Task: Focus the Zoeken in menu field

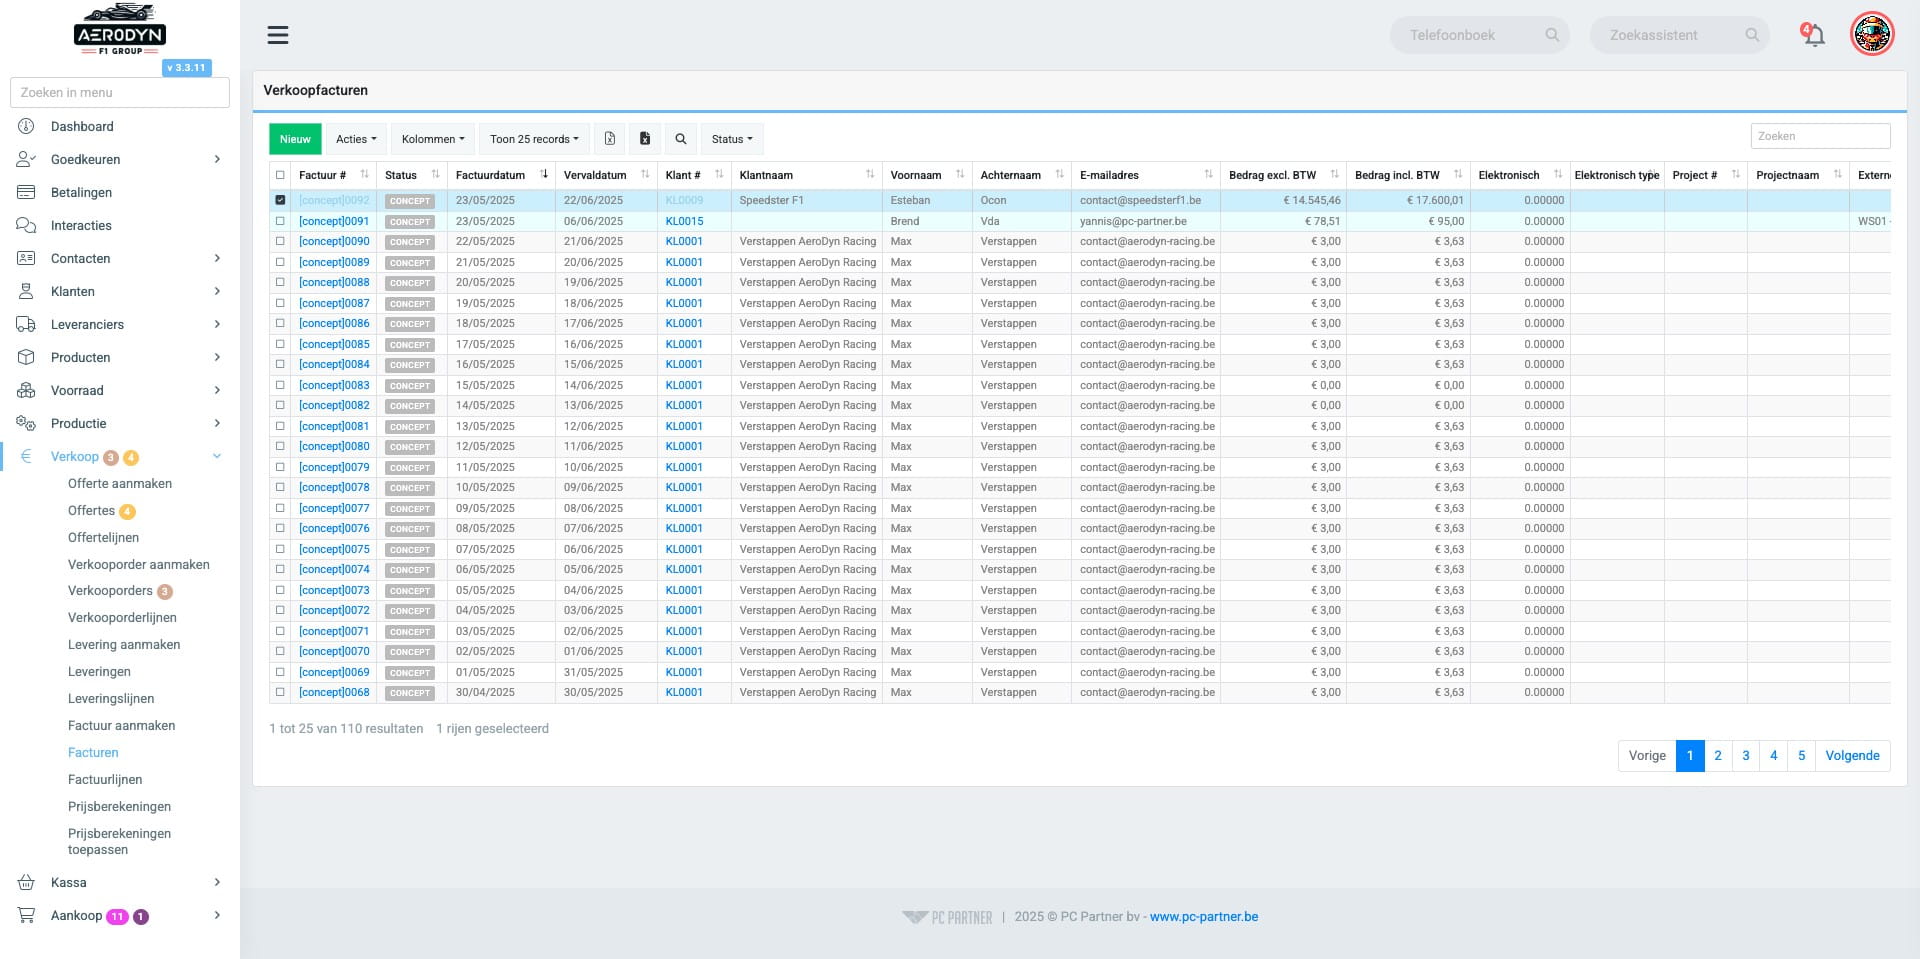Action: point(120,92)
